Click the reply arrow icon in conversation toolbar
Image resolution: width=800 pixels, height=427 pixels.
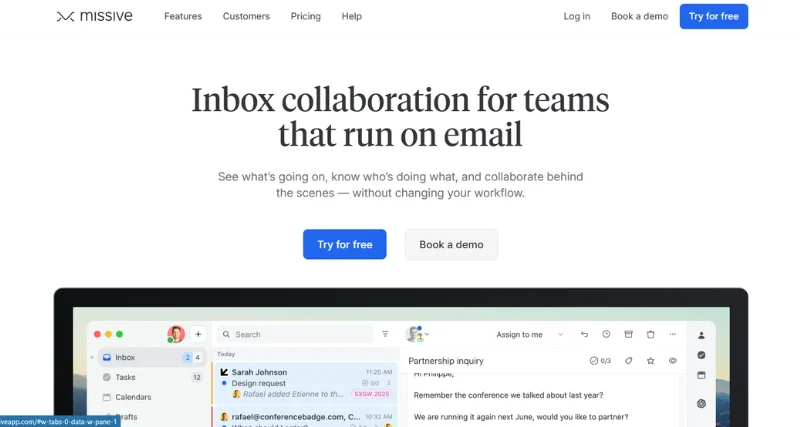[x=584, y=334]
